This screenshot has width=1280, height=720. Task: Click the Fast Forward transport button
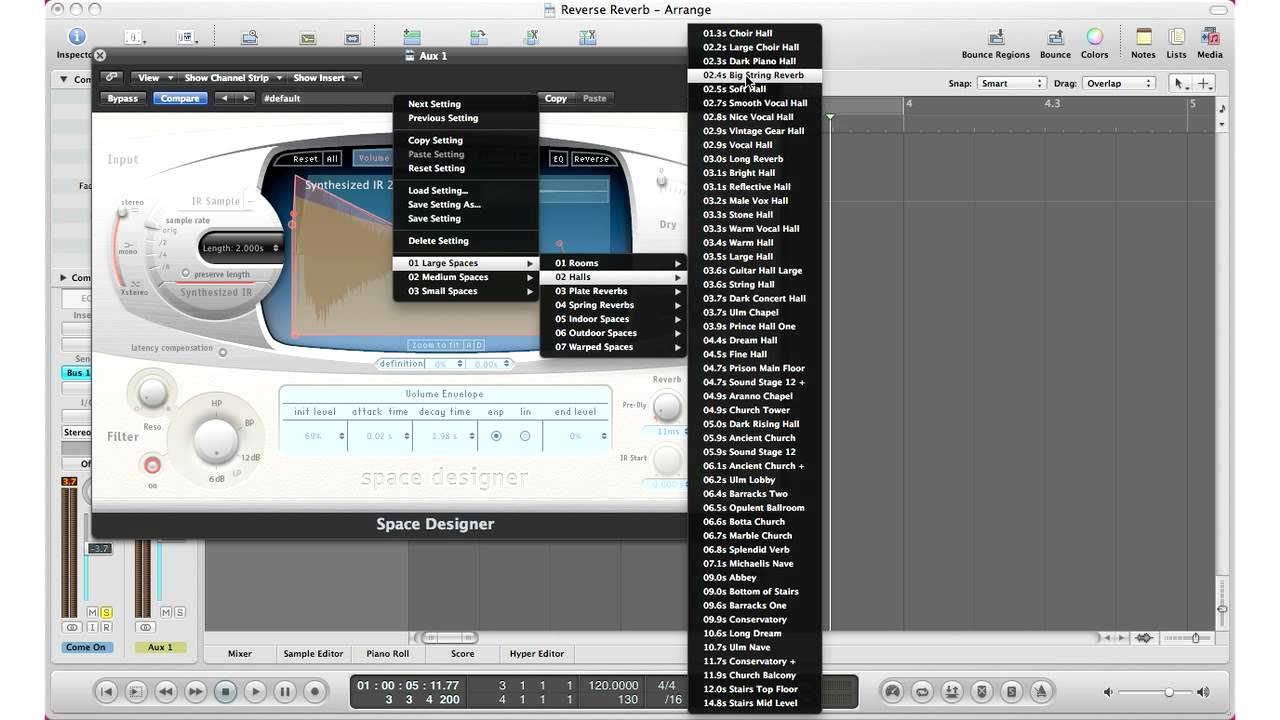[x=196, y=691]
